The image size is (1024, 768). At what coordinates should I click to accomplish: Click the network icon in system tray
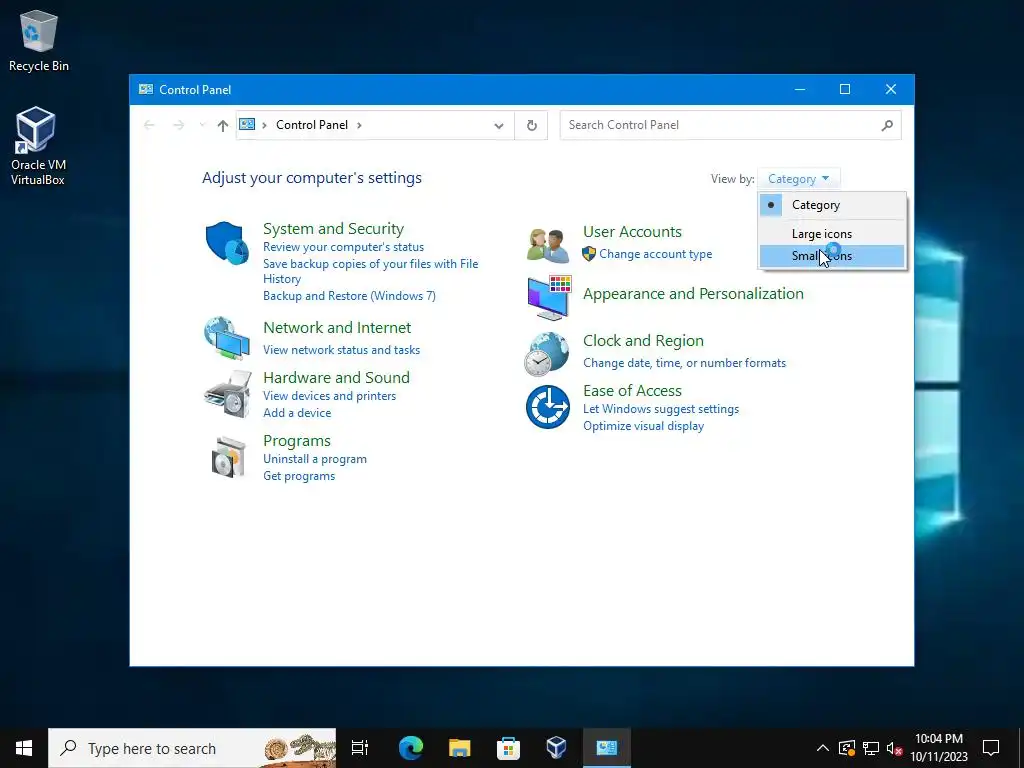click(x=871, y=748)
